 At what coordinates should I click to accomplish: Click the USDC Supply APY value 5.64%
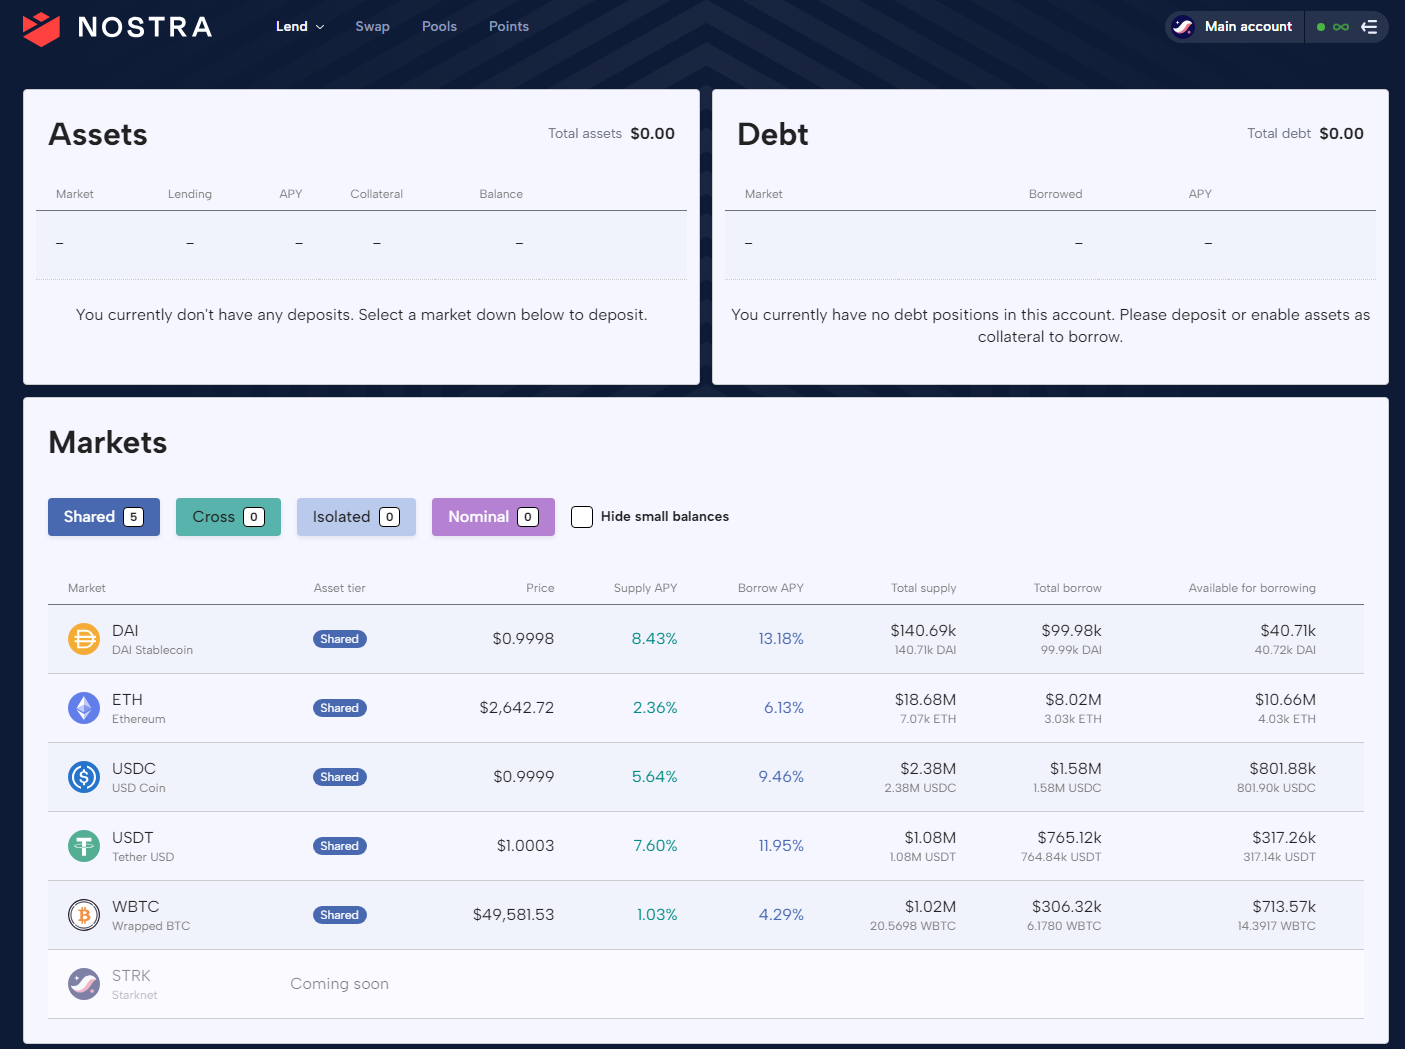654,777
